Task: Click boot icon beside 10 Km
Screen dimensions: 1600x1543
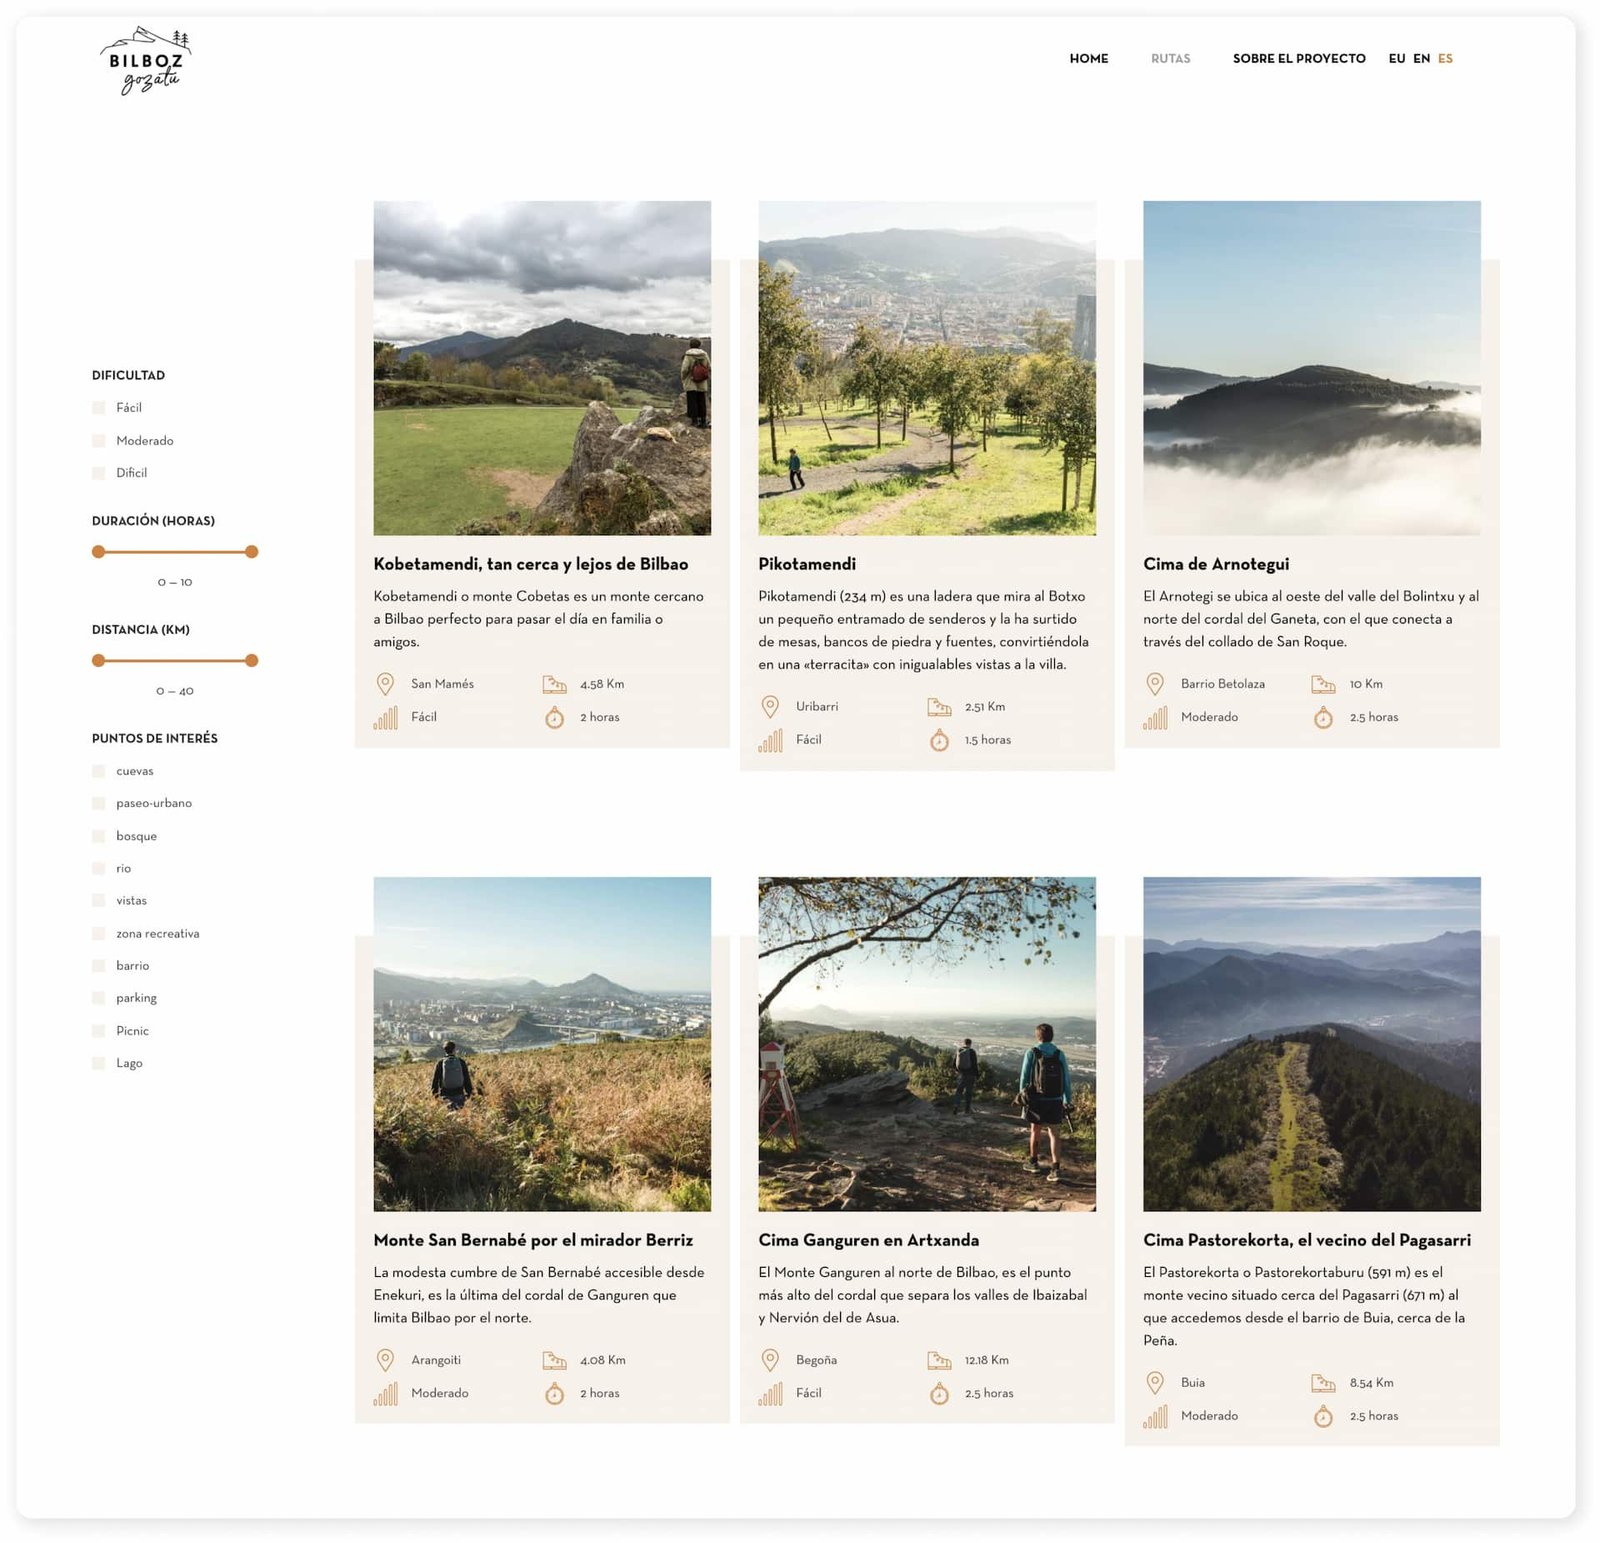Action: tap(1323, 684)
